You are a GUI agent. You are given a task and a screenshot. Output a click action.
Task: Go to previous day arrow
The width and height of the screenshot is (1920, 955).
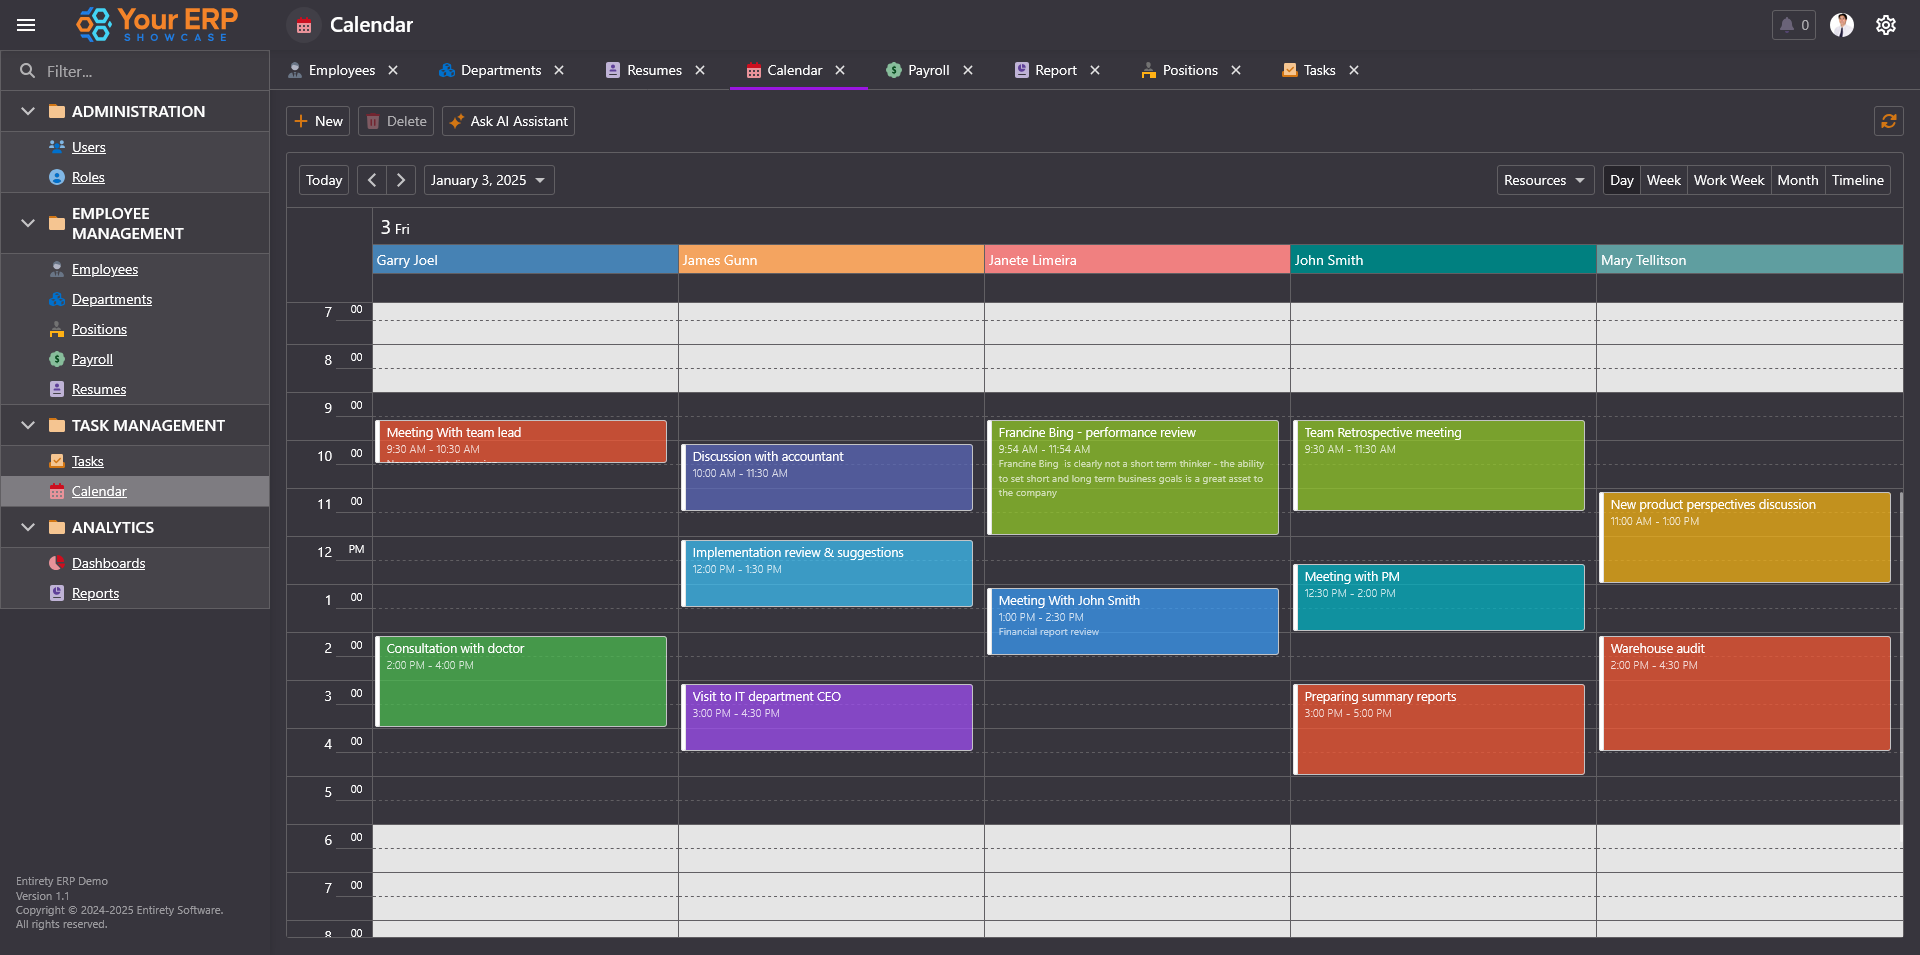372,180
